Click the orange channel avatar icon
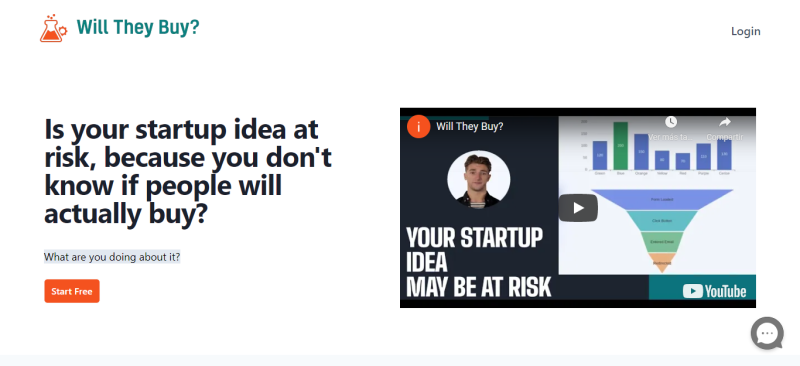Screen dimensions: 800x366 point(418,126)
